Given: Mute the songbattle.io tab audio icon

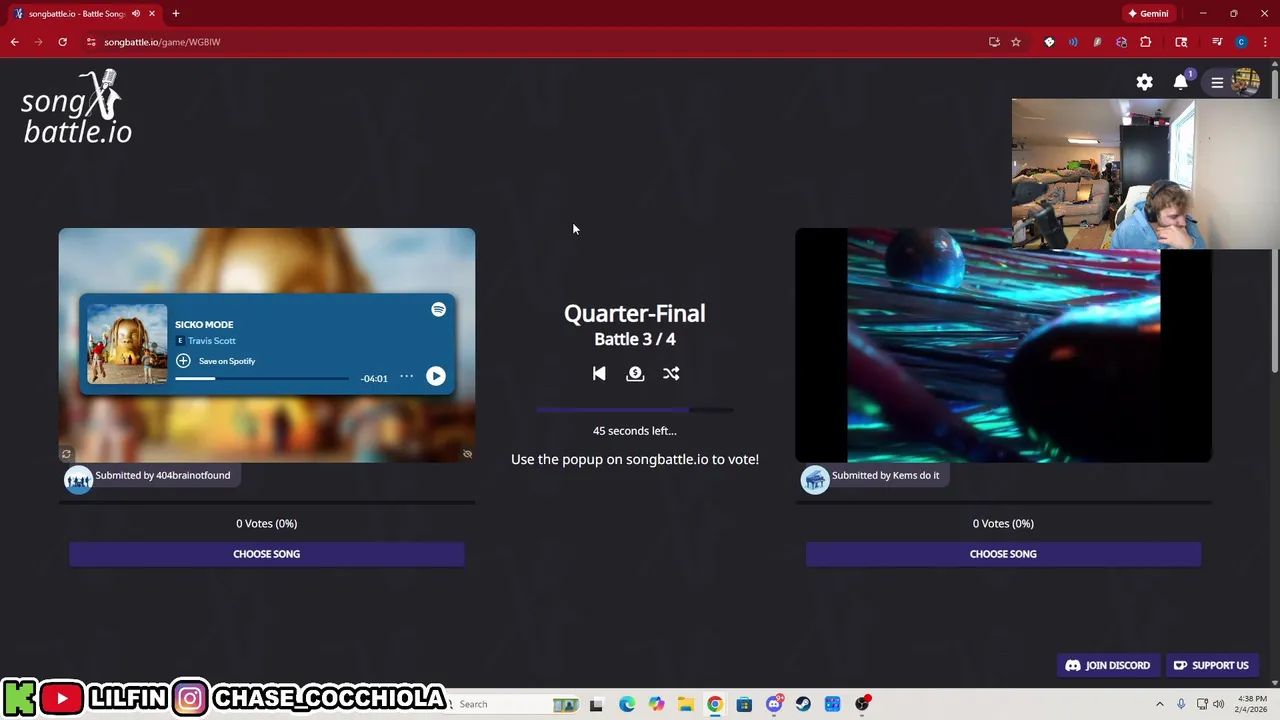Looking at the screenshot, I should [x=135, y=14].
